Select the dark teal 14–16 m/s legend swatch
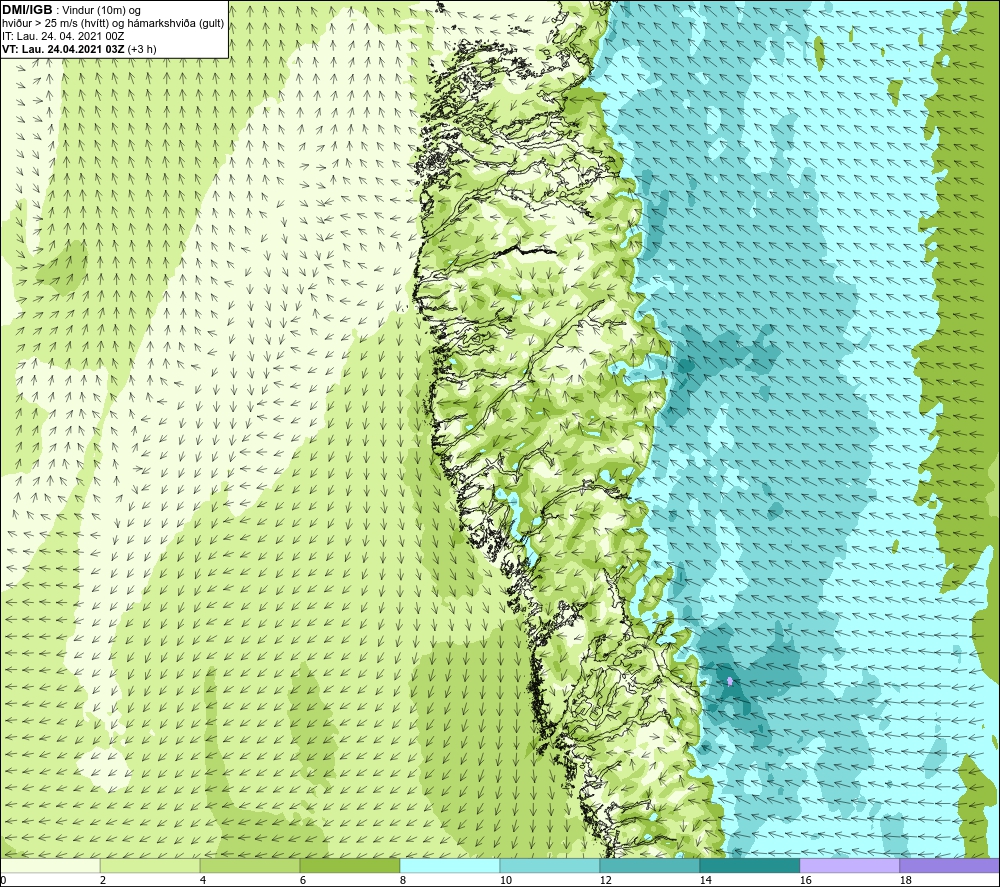This screenshot has width=1000, height=887. 749,865
